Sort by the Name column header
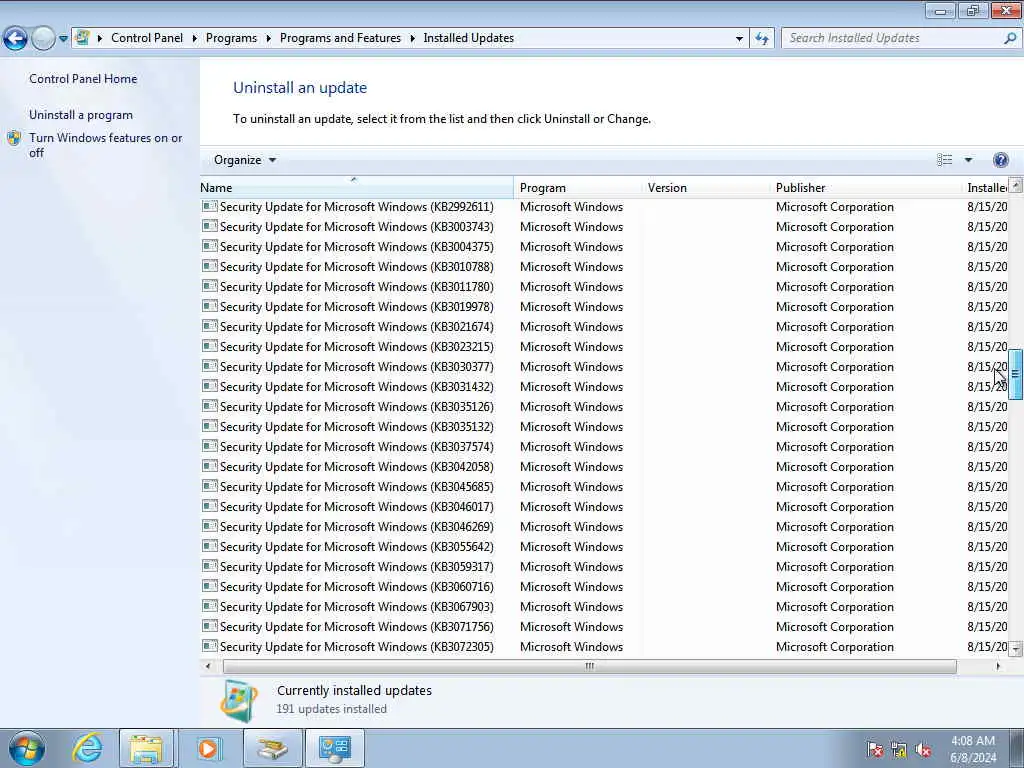1024x768 pixels. click(357, 187)
